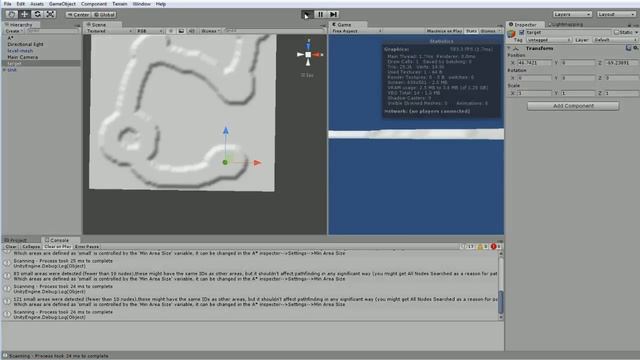The image size is (640, 360).
Task: Click the Add Component button
Action: point(573,106)
